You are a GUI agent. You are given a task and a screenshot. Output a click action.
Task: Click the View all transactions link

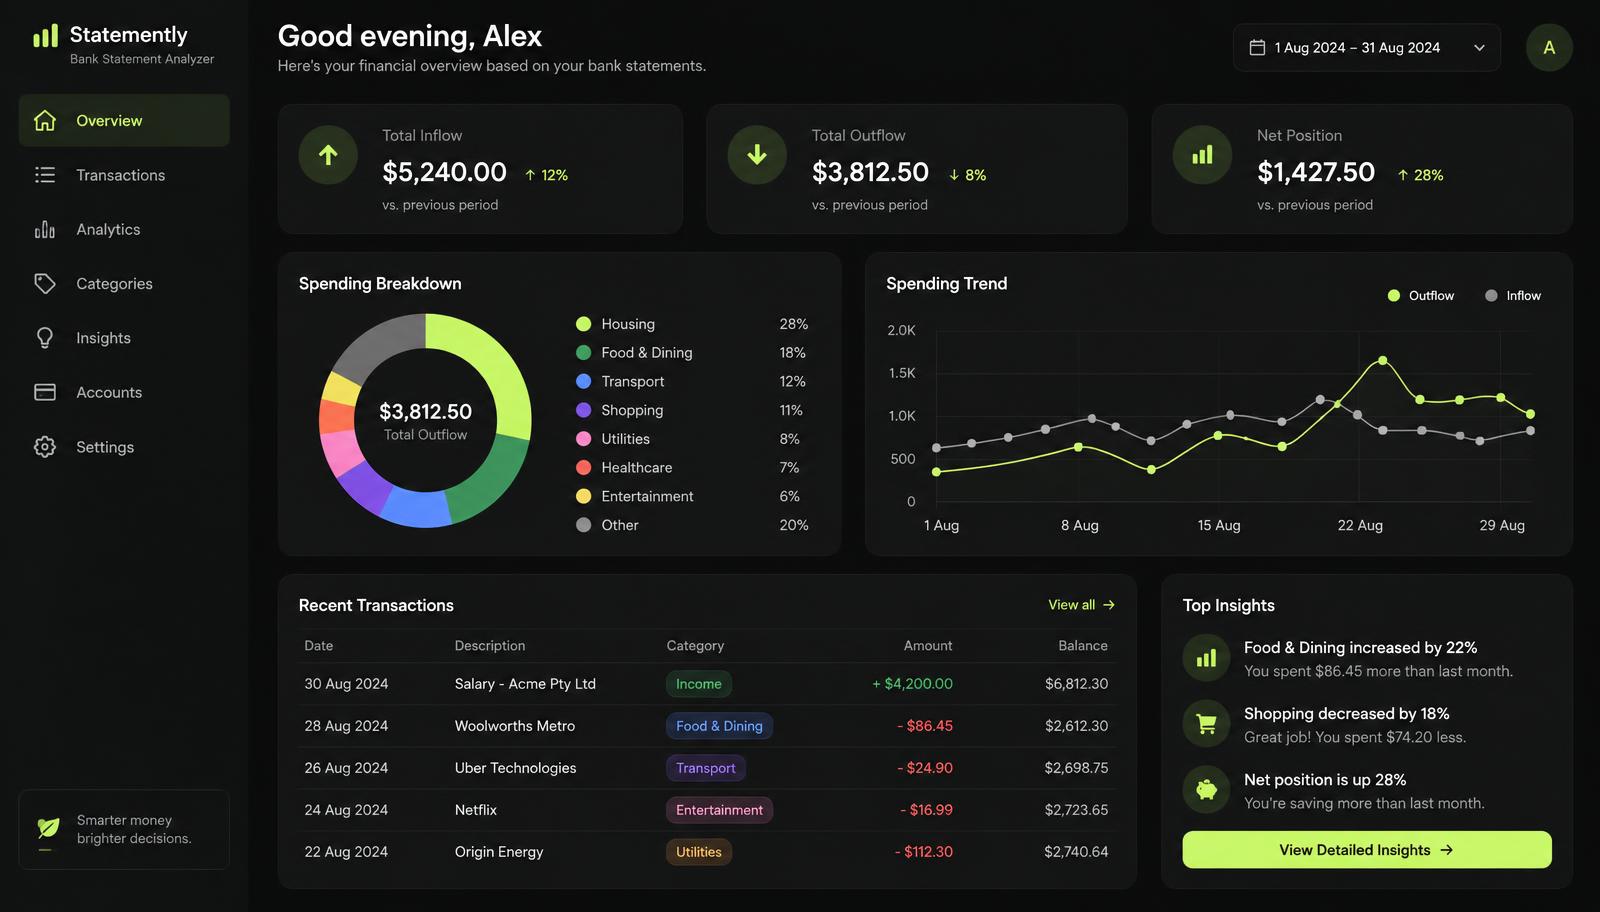pyautogui.click(x=1081, y=605)
